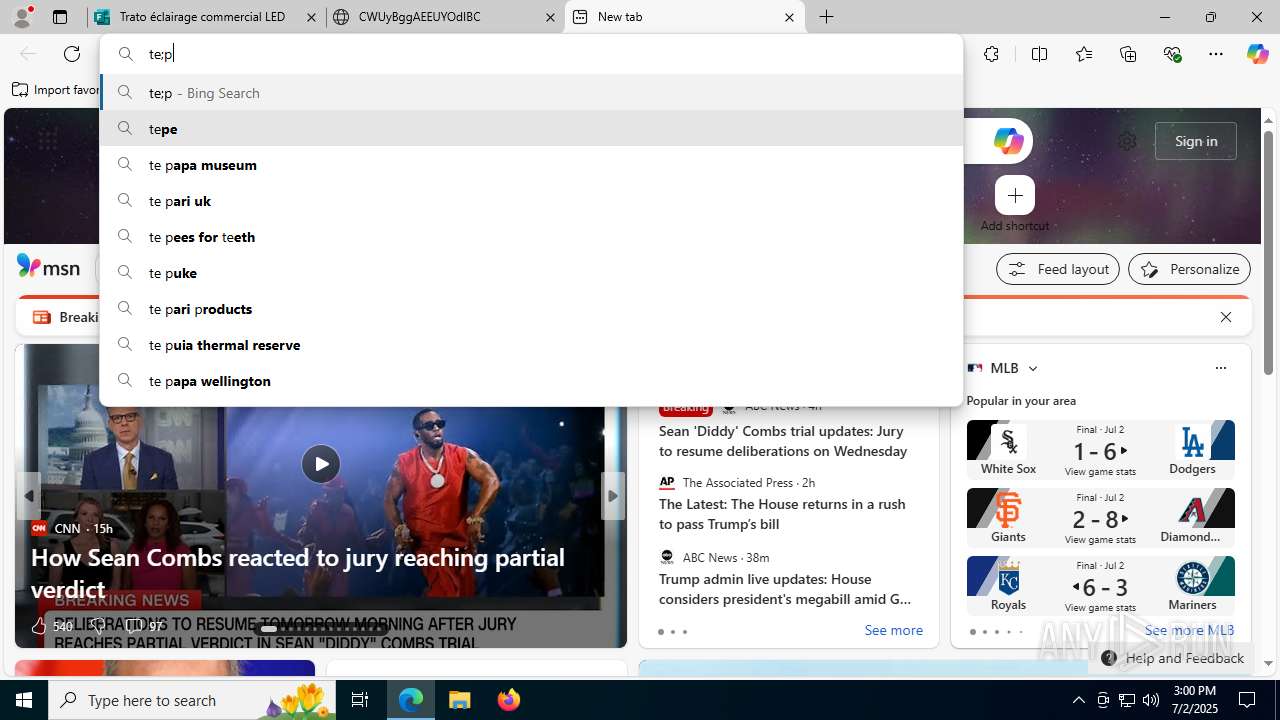Open Help and Feedback button
The width and height of the screenshot is (1280, 720).
(x=1173, y=658)
